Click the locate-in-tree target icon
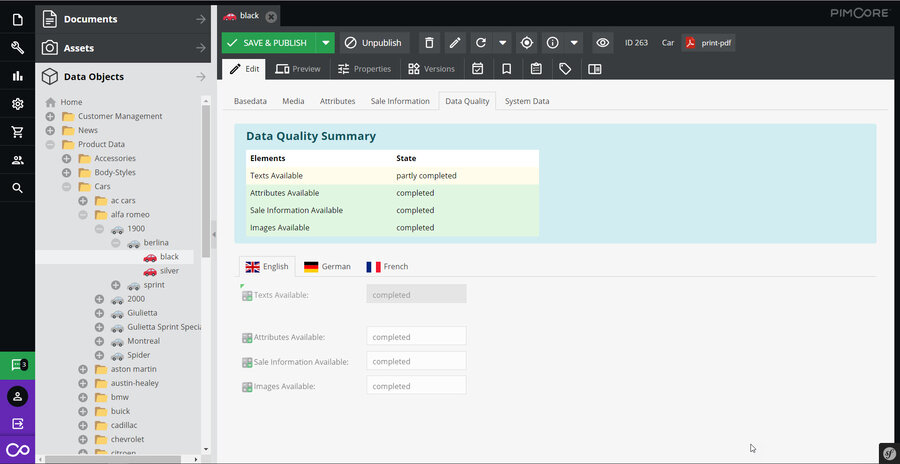 click(x=527, y=43)
